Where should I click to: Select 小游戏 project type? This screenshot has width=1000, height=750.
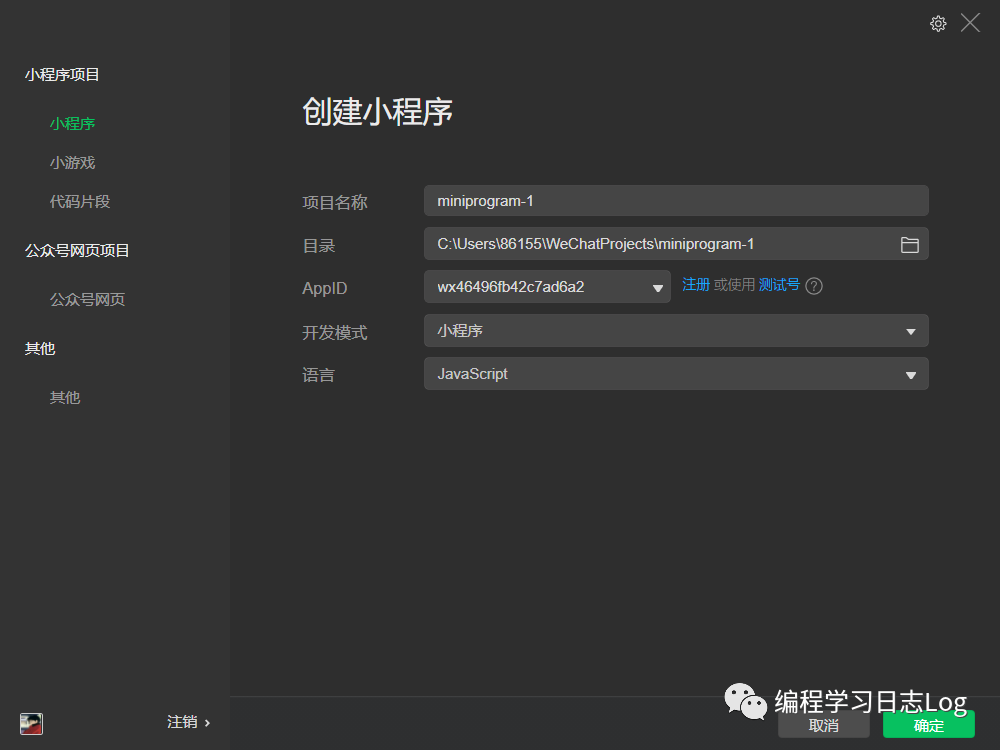(x=72, y=163)
